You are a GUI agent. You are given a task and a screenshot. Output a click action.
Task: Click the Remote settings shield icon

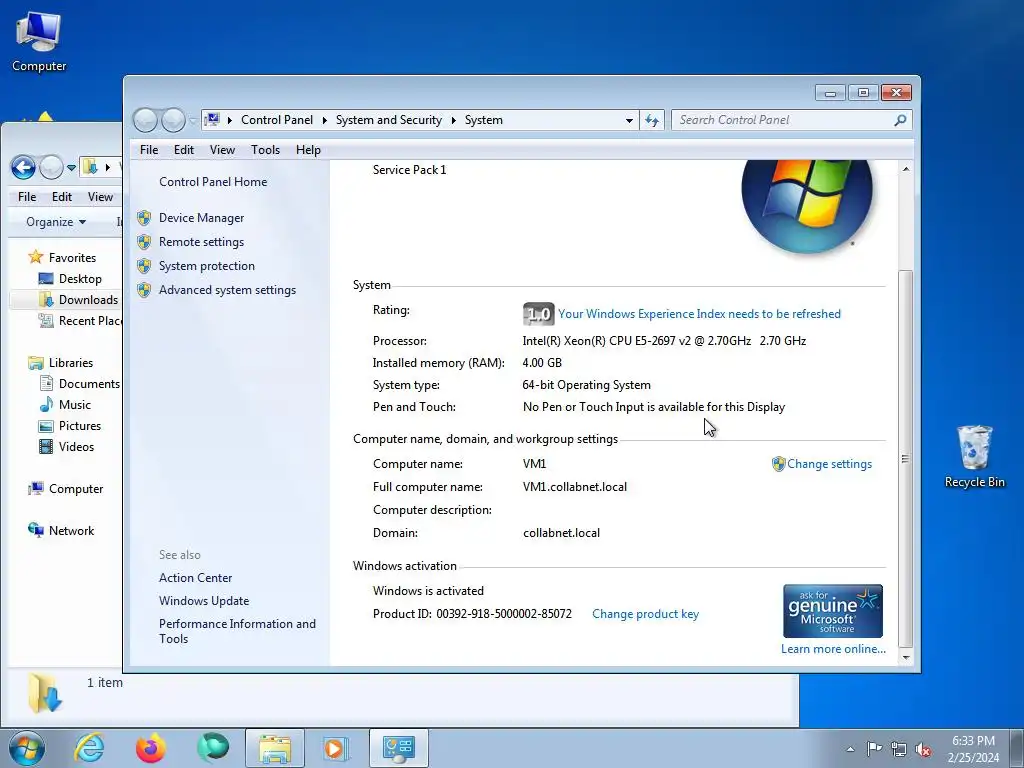coord(144,242)
